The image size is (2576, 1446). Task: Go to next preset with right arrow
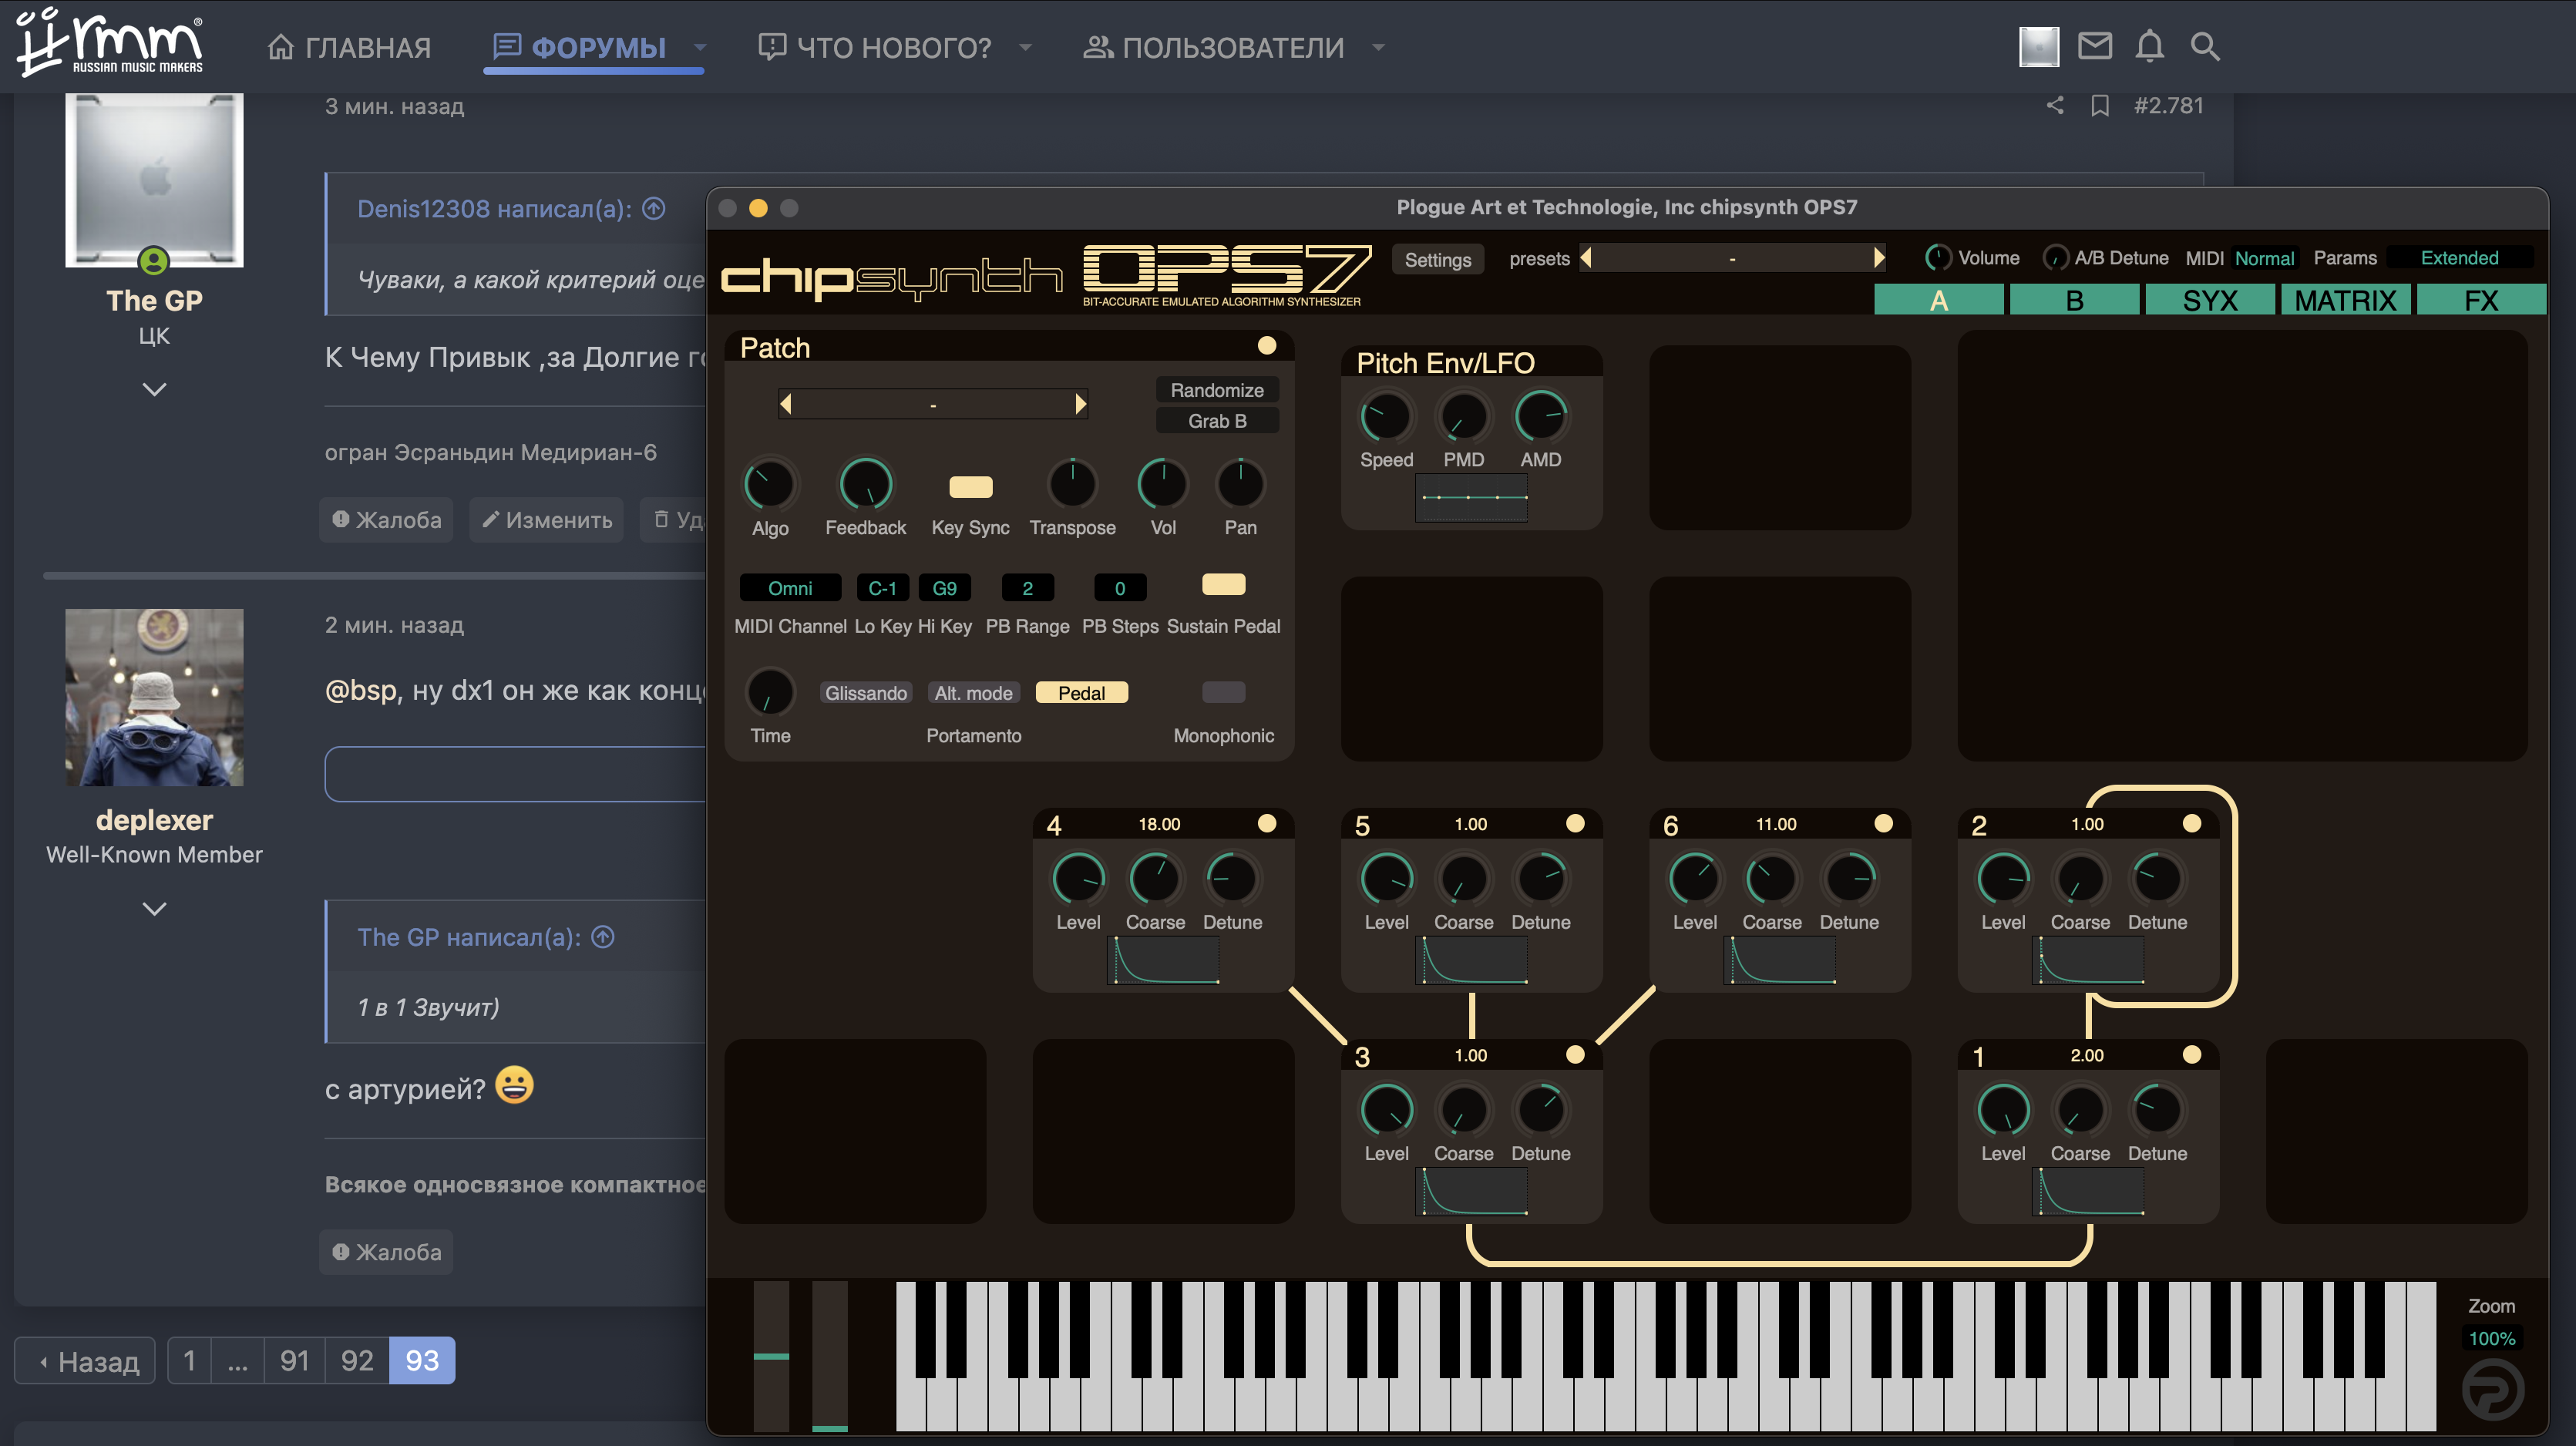[x=1879, y=259]
